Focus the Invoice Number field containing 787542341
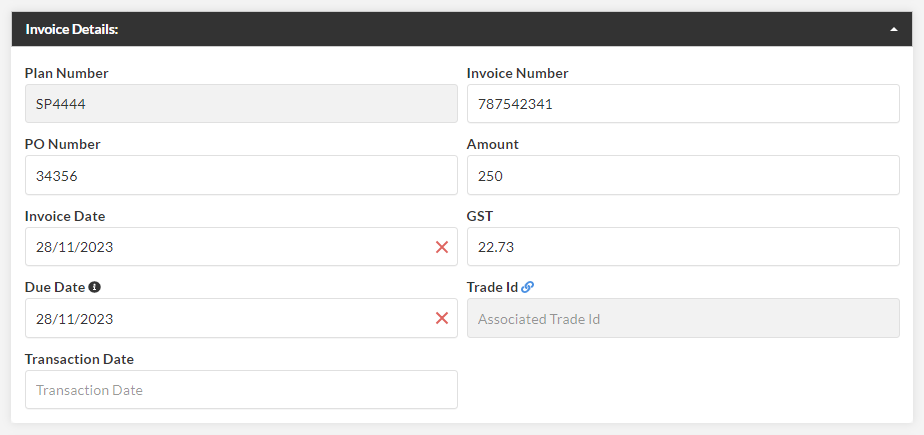 click(x=683, y=104)
